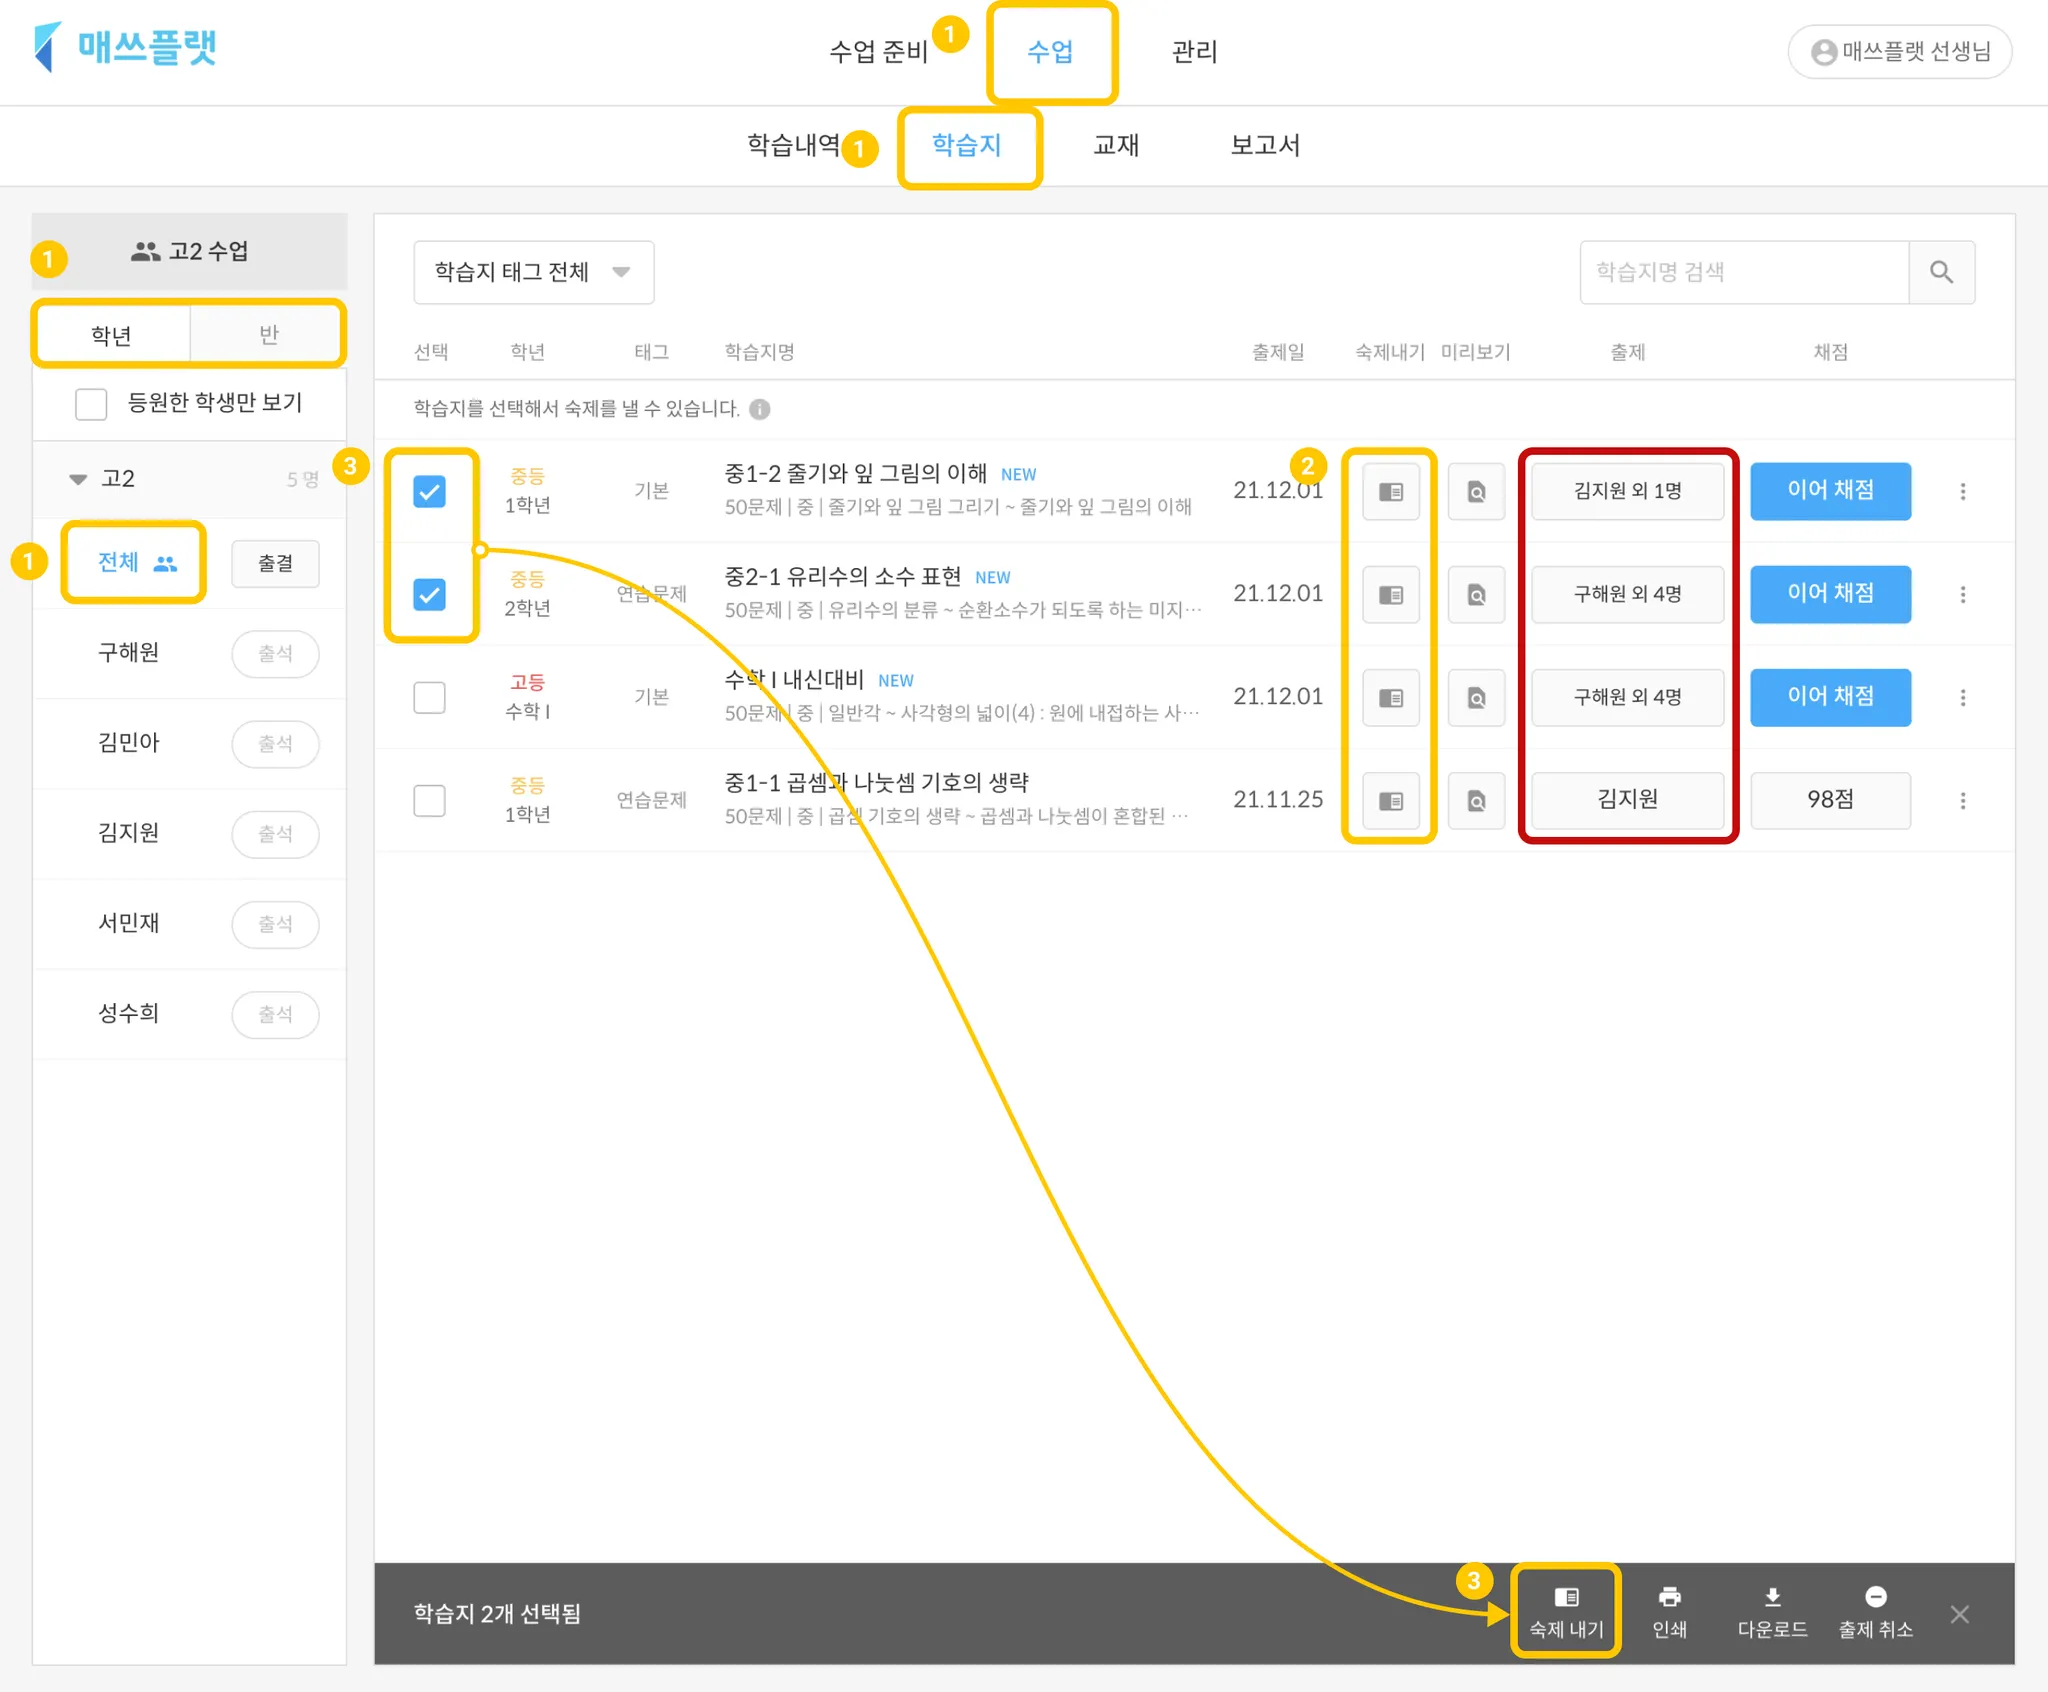The width and height of the screenshot is (2048, 1692).
Task: Click the 학습지명 검색 input field
Action: 1744,272
